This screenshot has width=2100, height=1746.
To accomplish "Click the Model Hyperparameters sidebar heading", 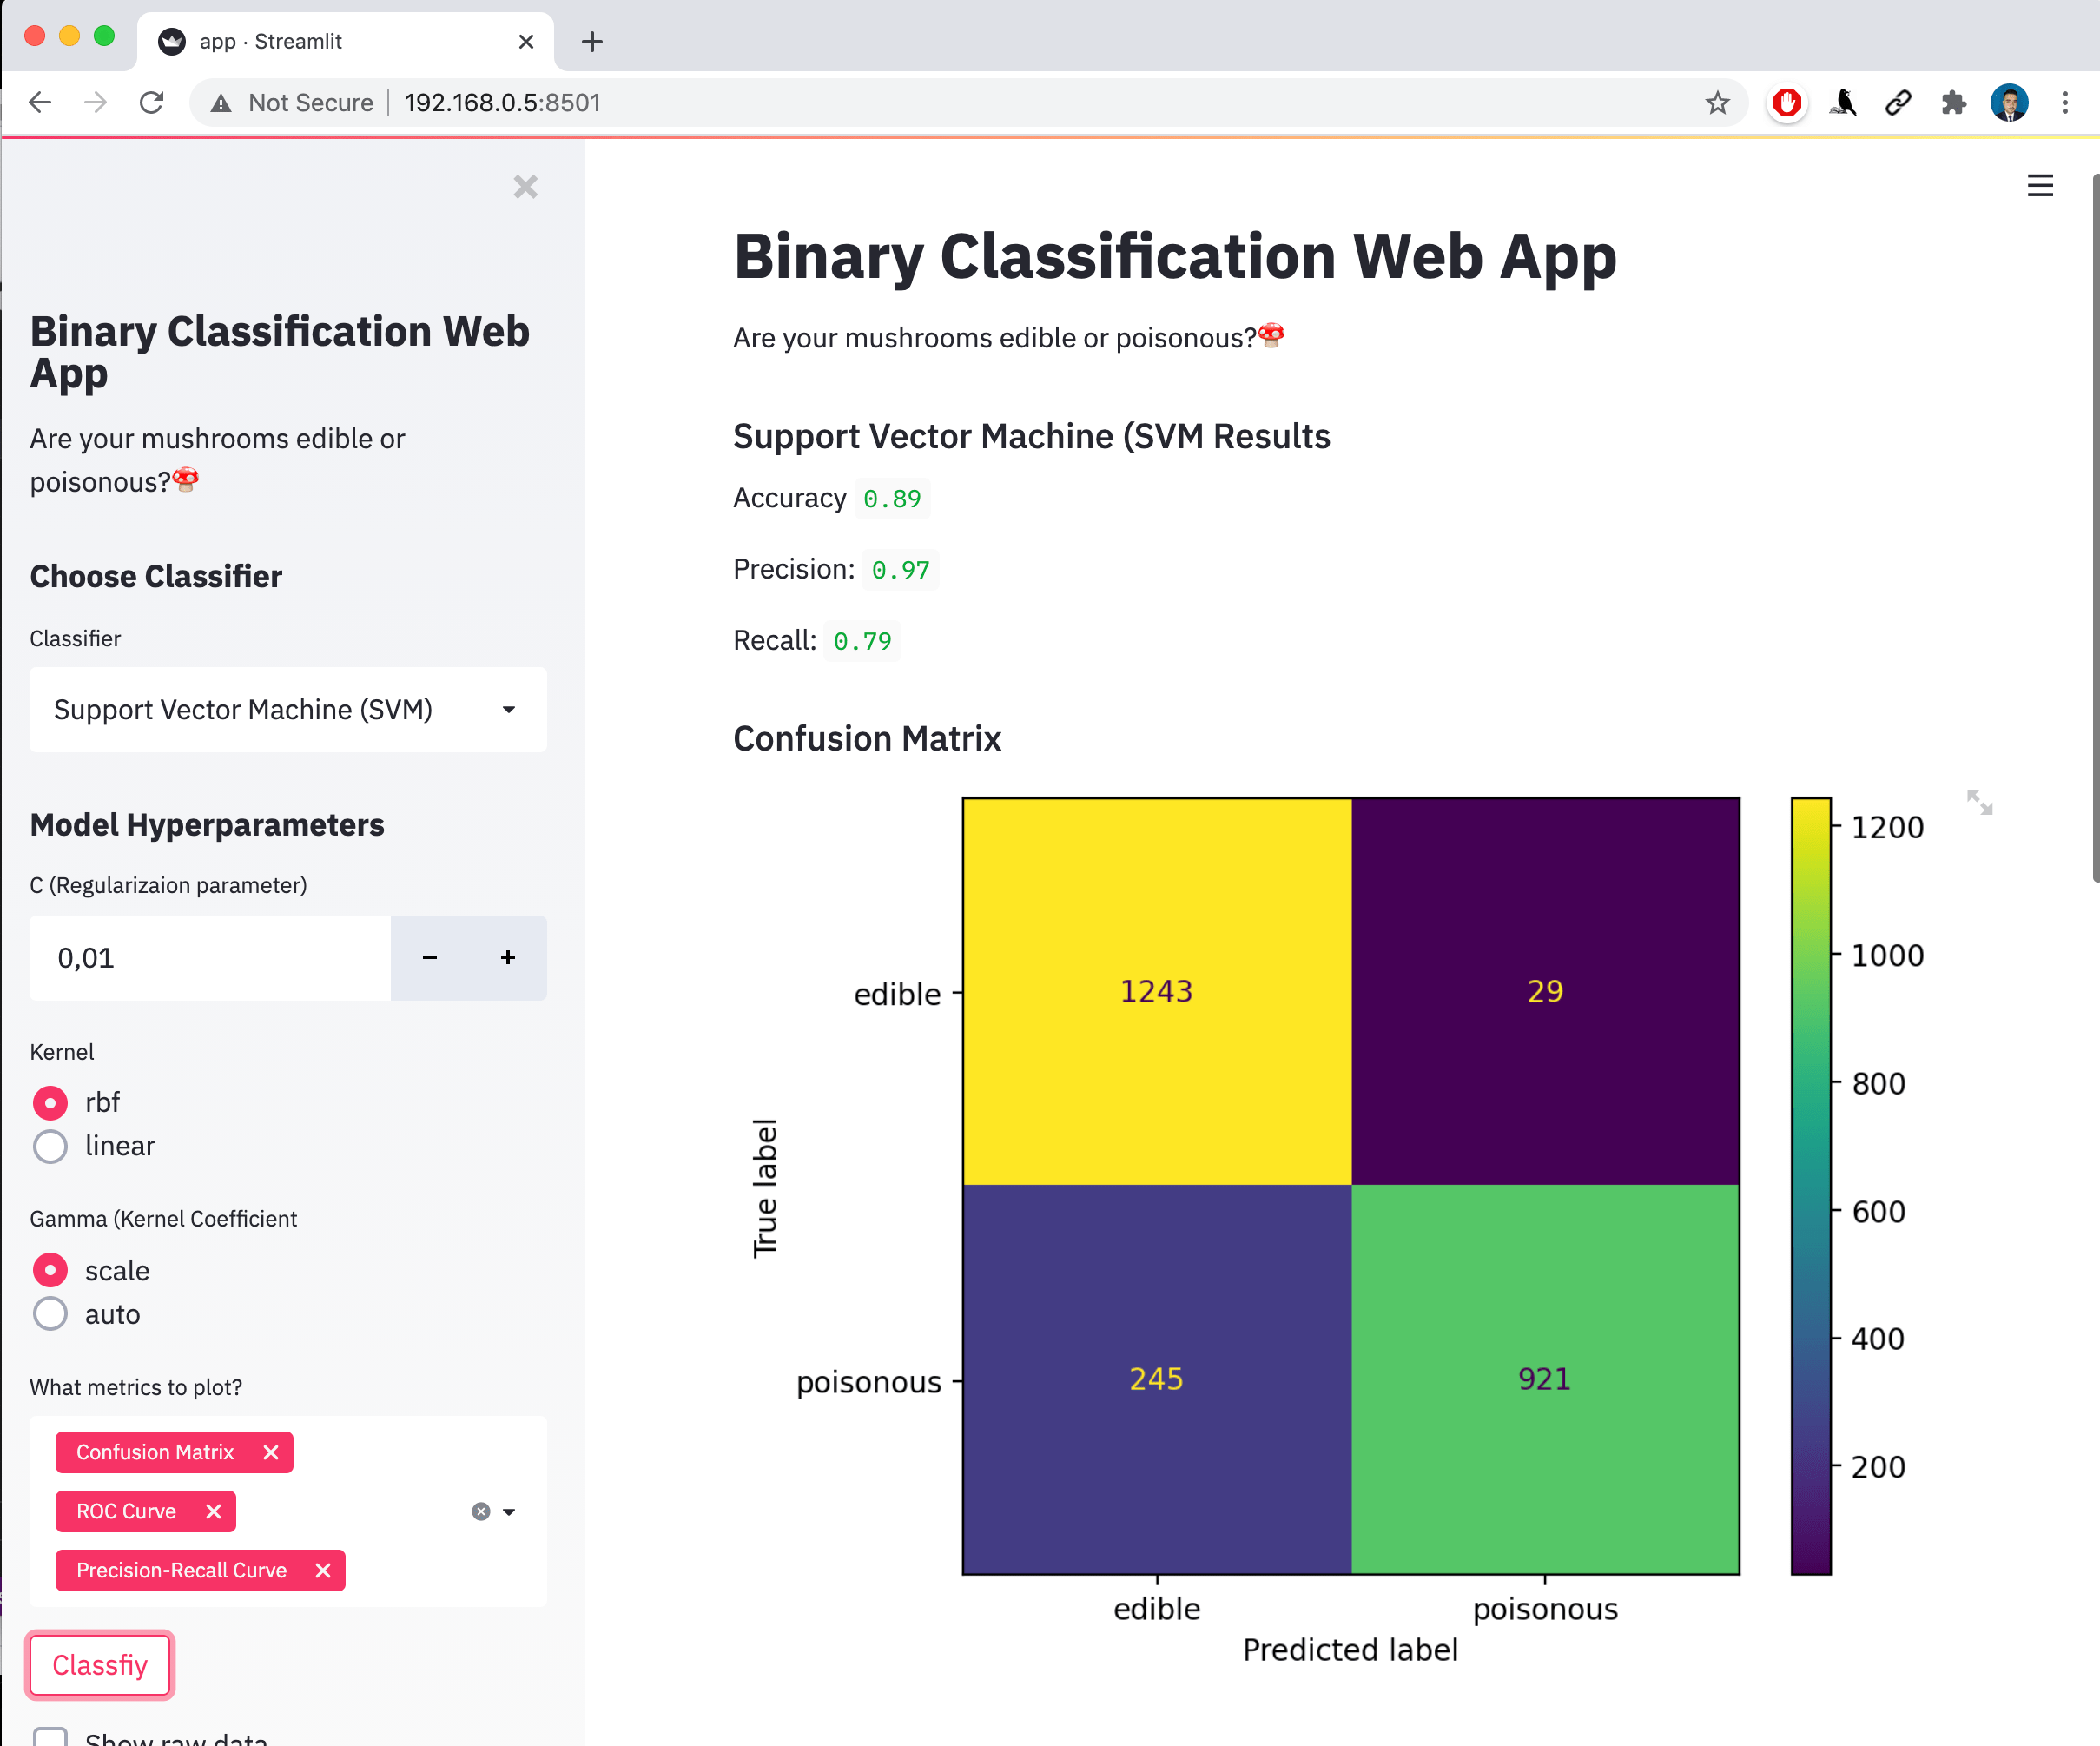I will pos(207,825).
